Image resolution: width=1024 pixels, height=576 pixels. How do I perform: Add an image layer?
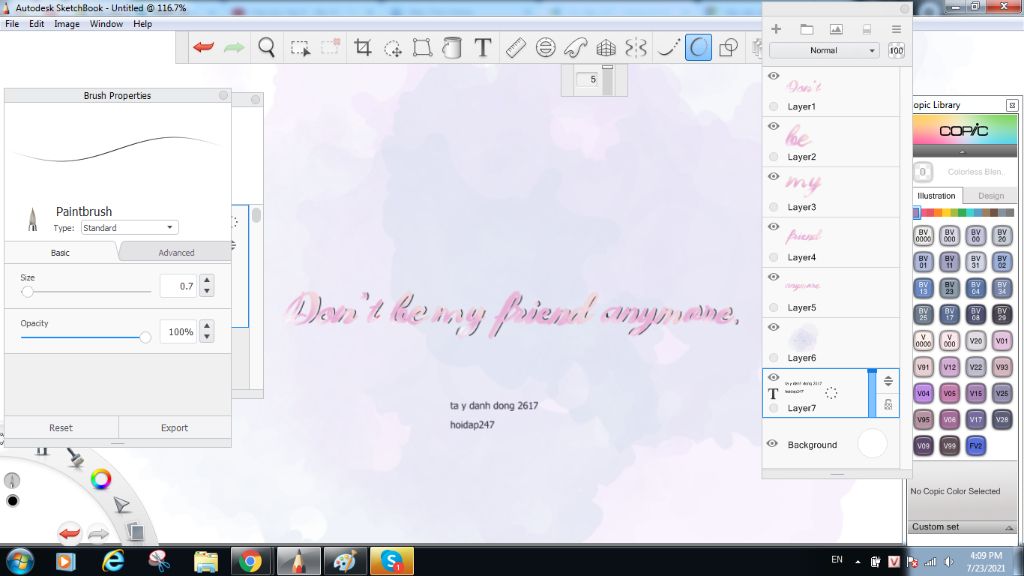(x=836, y=29)
